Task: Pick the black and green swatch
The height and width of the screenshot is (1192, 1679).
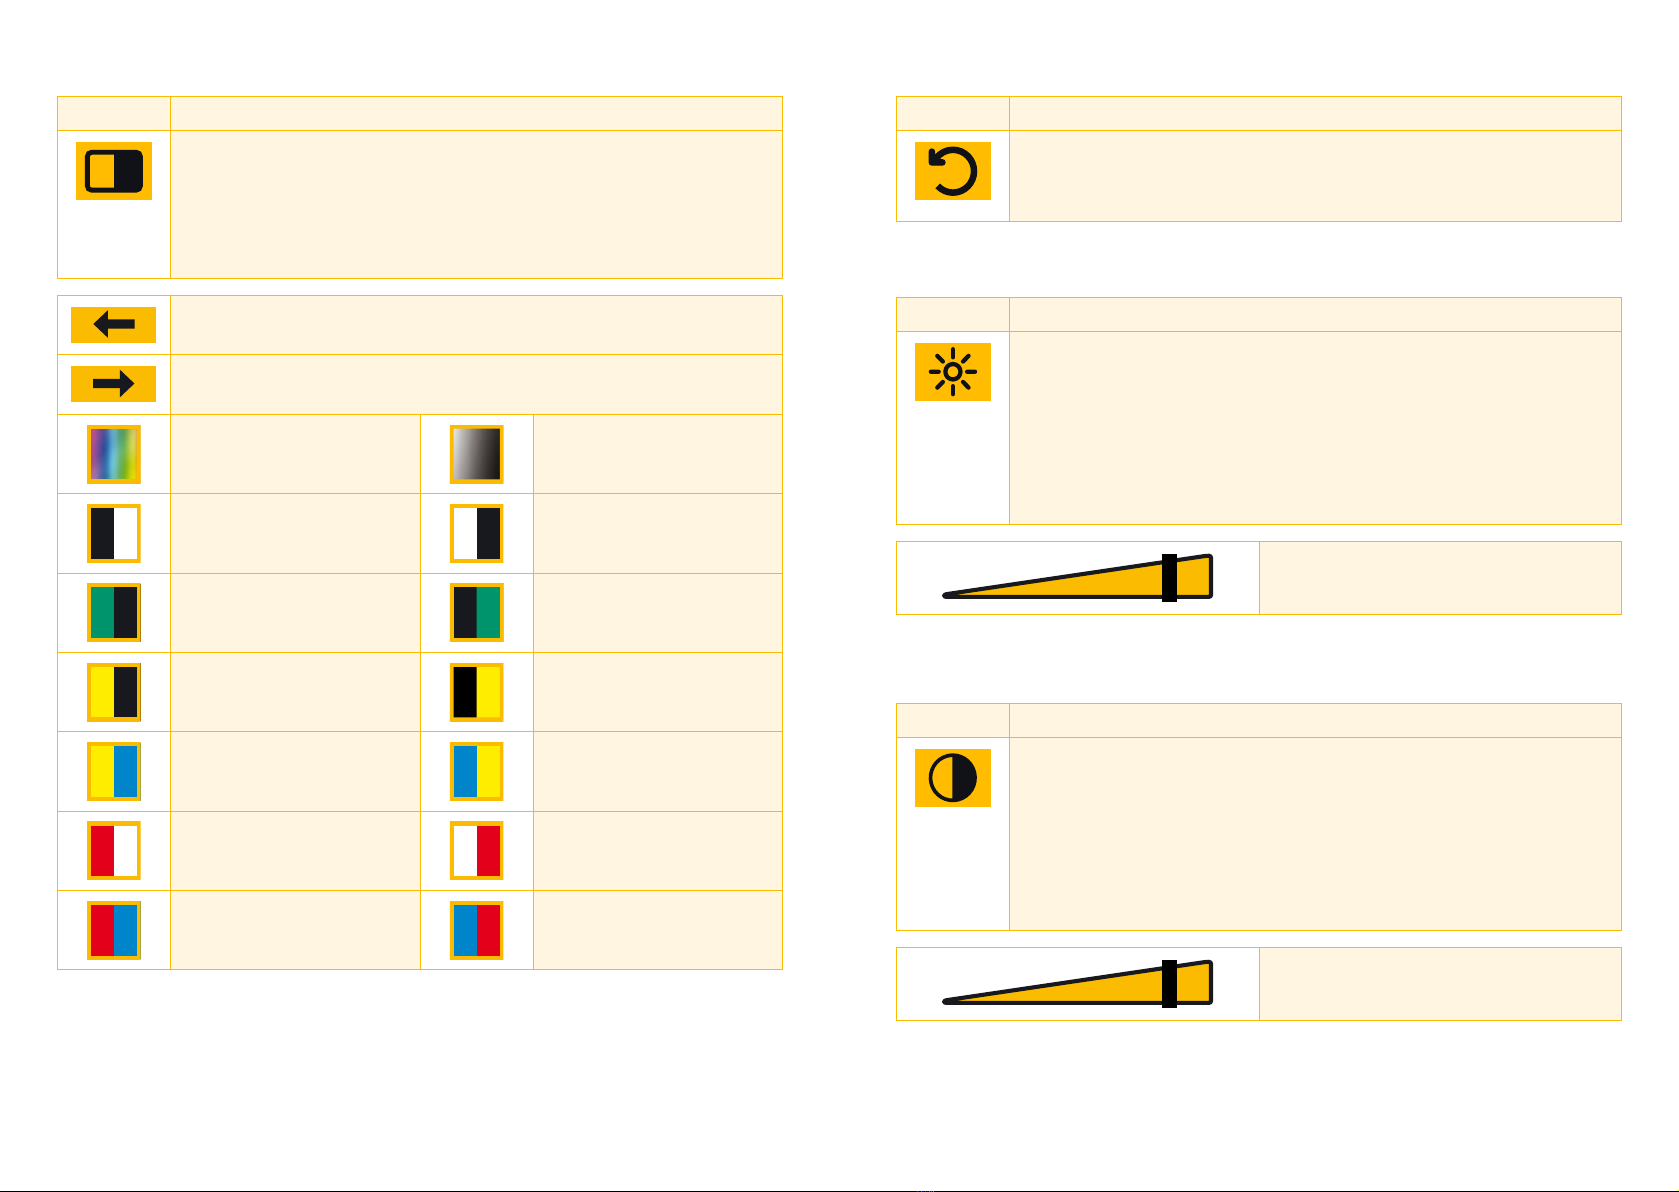Action: point(477,613)
